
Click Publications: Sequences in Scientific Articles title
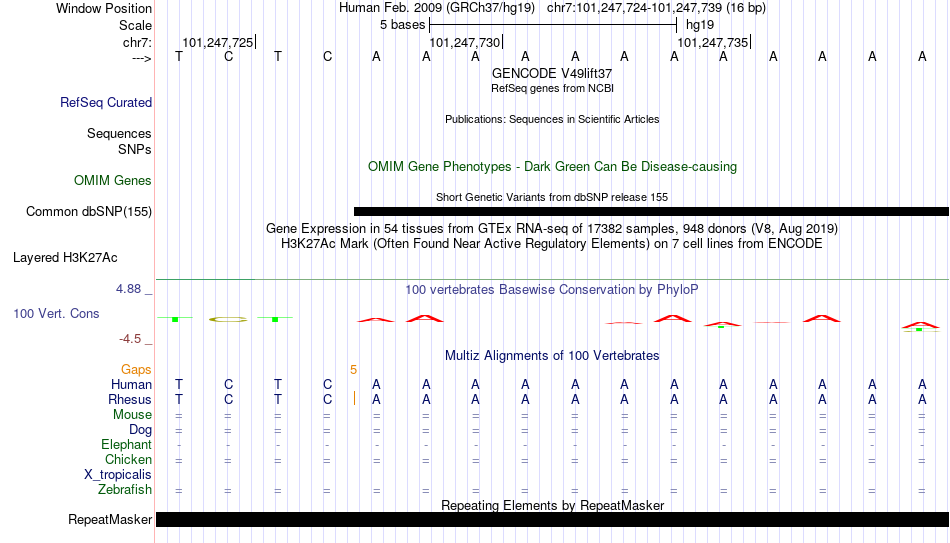552,119
